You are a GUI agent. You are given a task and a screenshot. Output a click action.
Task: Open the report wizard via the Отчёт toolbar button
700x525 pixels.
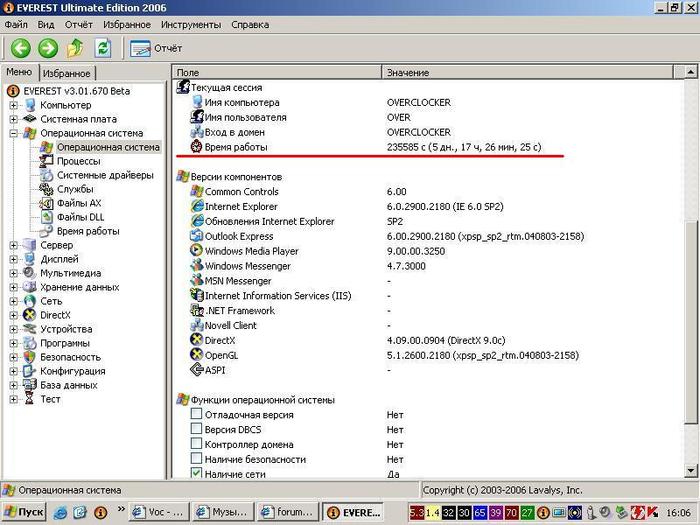click(156, 48)
